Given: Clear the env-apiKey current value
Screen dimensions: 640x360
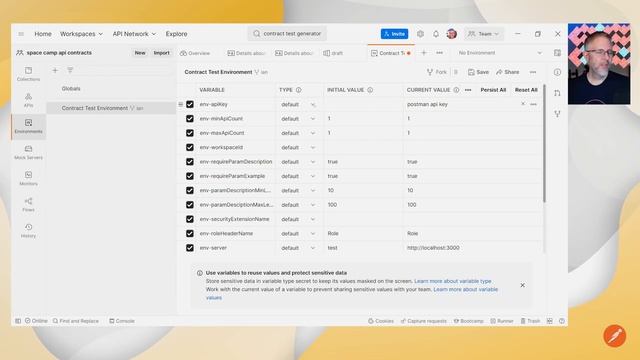Looking at the screenshot, I should (523, 104).
